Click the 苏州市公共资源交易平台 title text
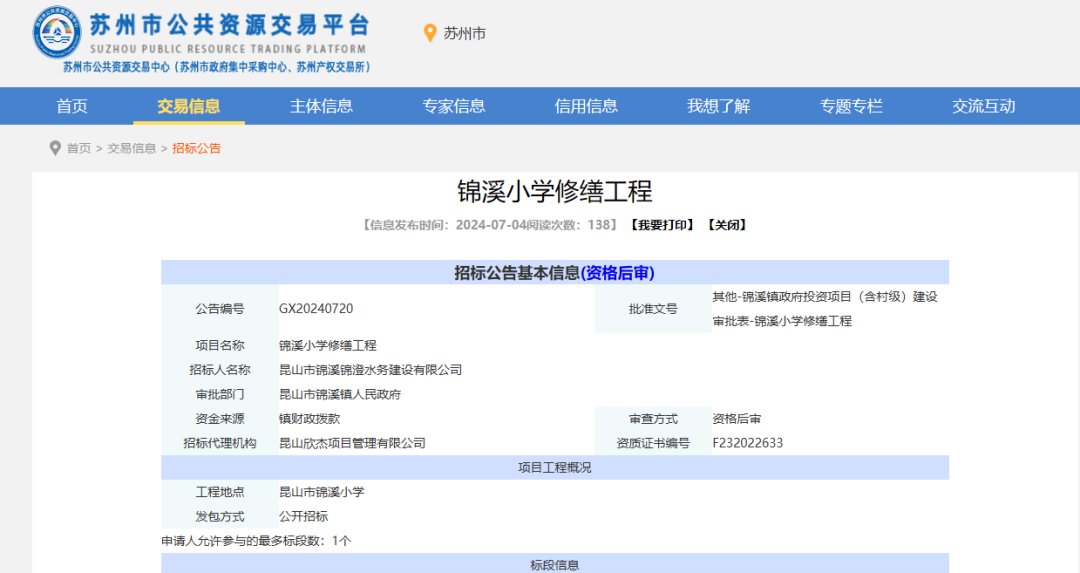The width and height of the screenshot is (1080, 573). click(x=229, y=26)
